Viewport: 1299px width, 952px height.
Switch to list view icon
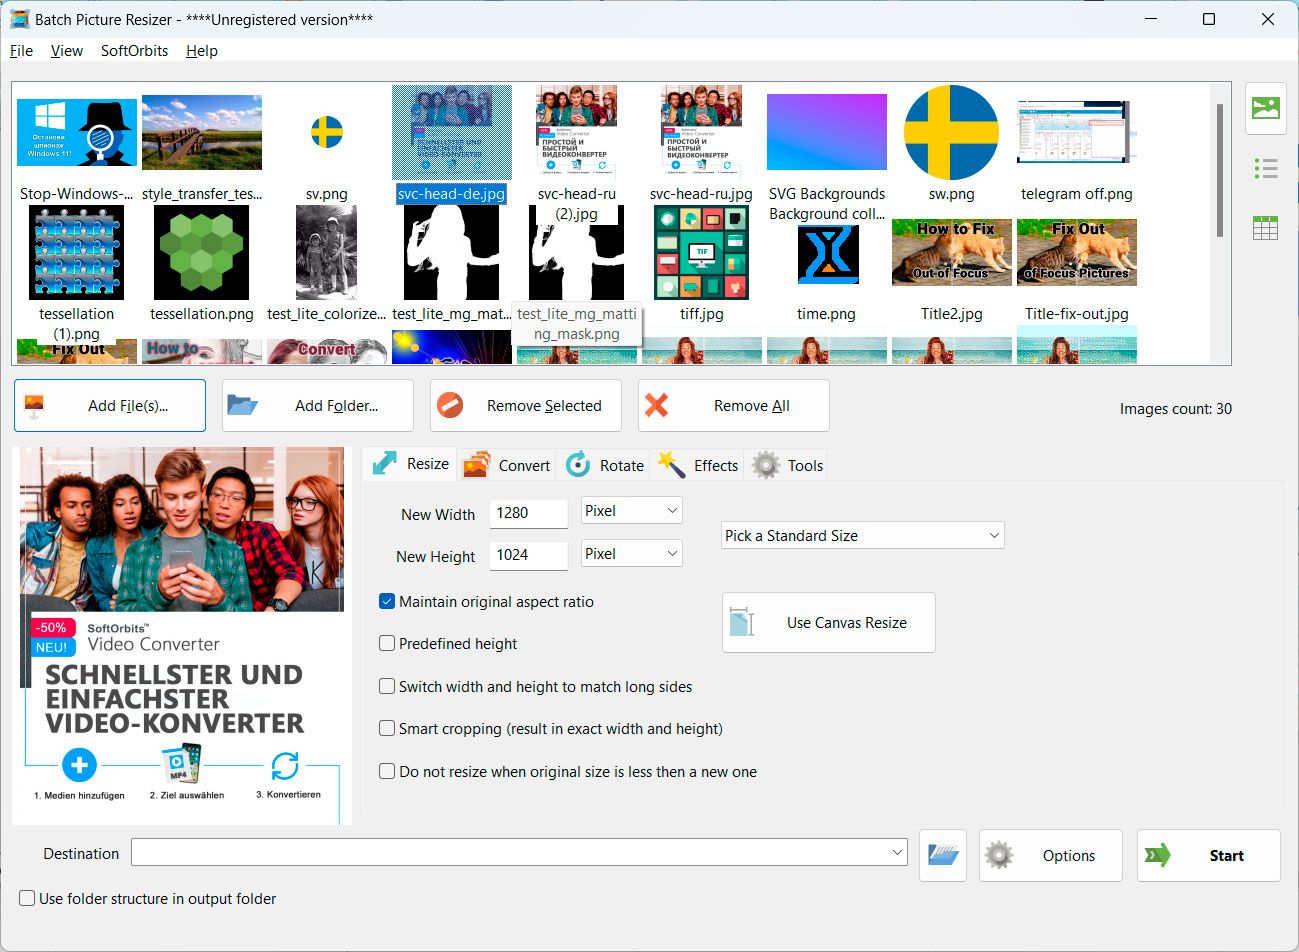(x=1265, y=168)
